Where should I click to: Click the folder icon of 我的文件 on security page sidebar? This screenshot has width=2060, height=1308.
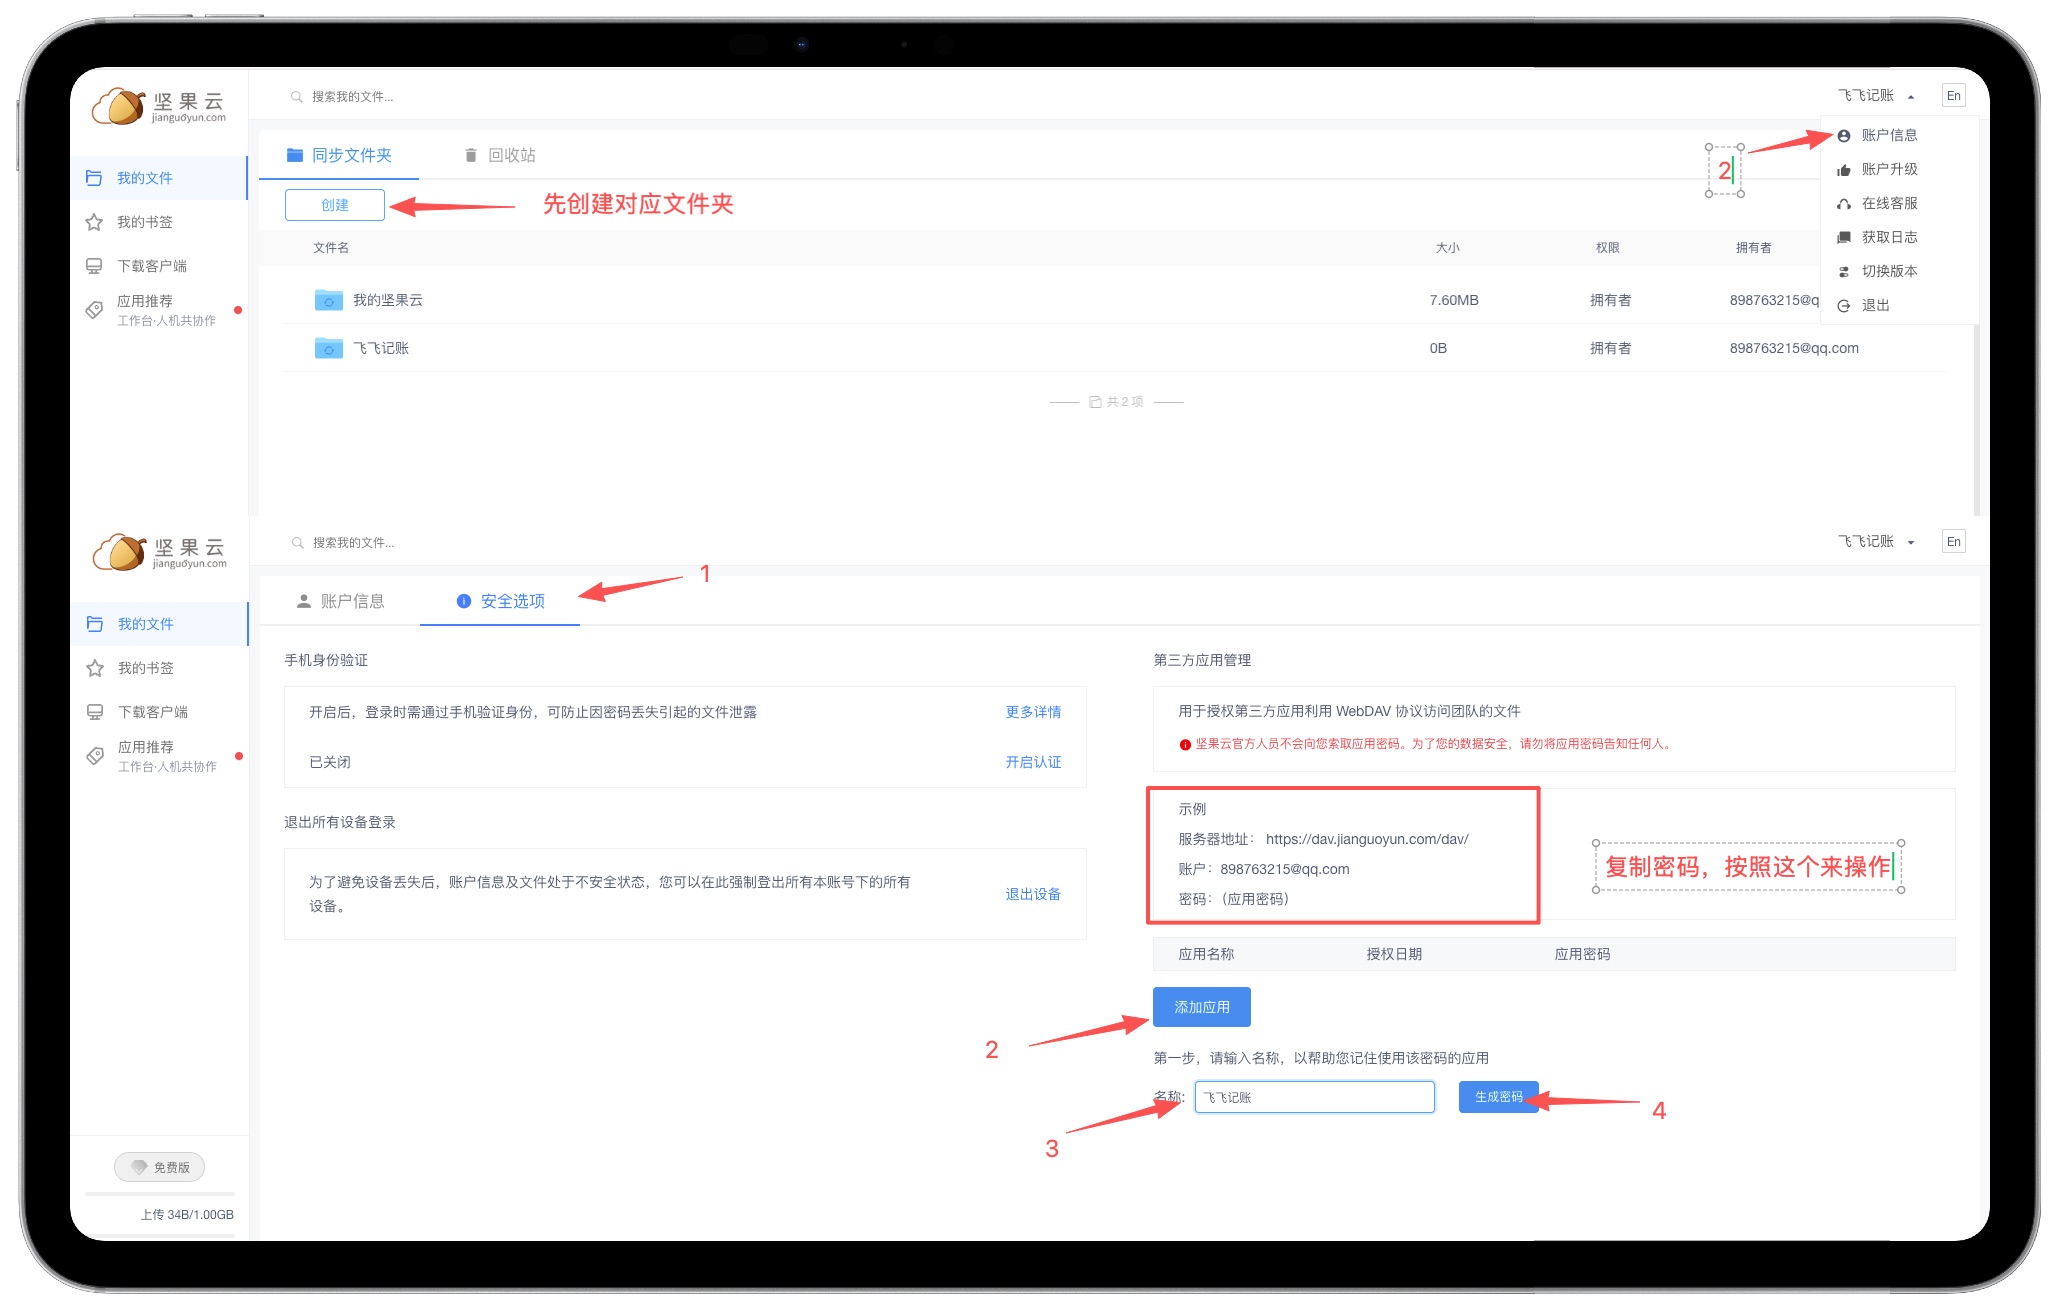tap(95, 624)
